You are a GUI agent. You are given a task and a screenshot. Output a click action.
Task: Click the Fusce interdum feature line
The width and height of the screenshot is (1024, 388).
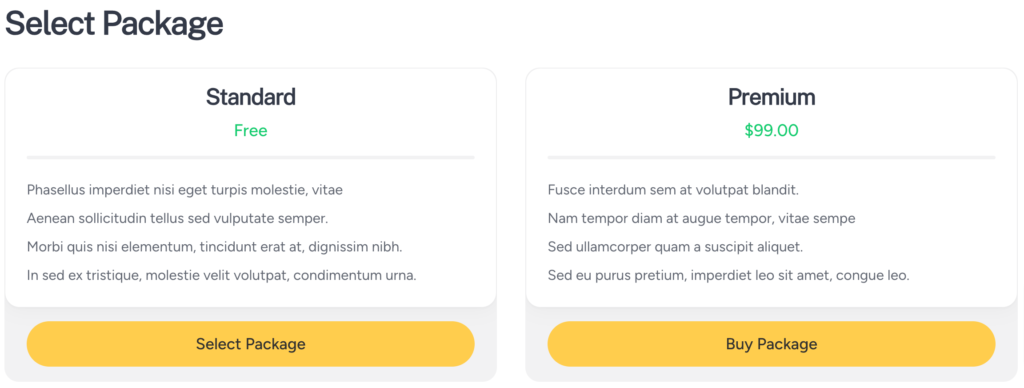click(673, 190)
